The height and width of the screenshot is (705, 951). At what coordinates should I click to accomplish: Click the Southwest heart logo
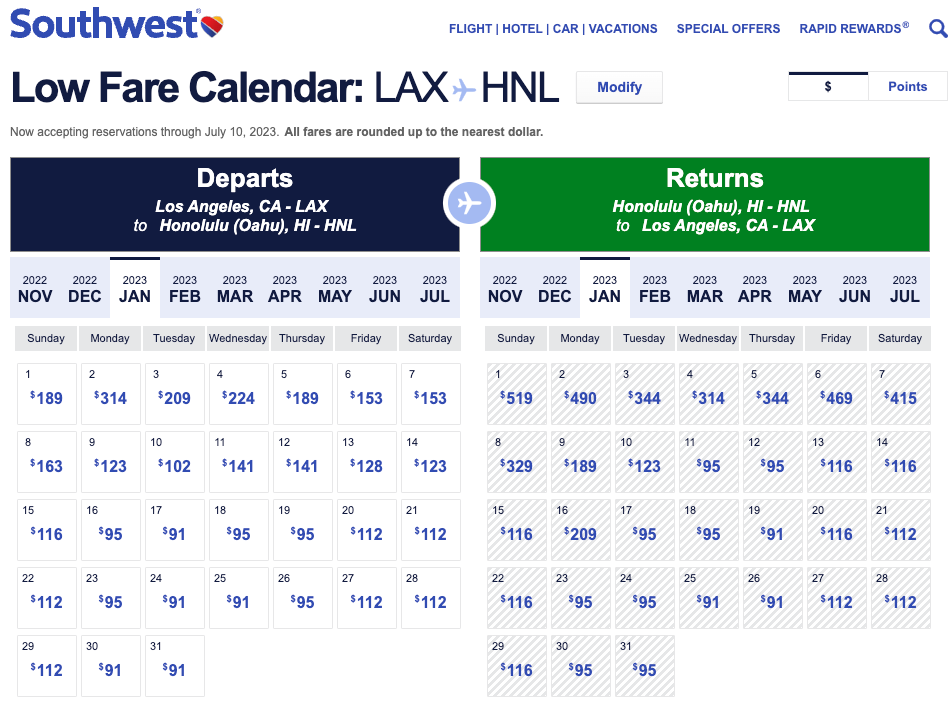212,24
